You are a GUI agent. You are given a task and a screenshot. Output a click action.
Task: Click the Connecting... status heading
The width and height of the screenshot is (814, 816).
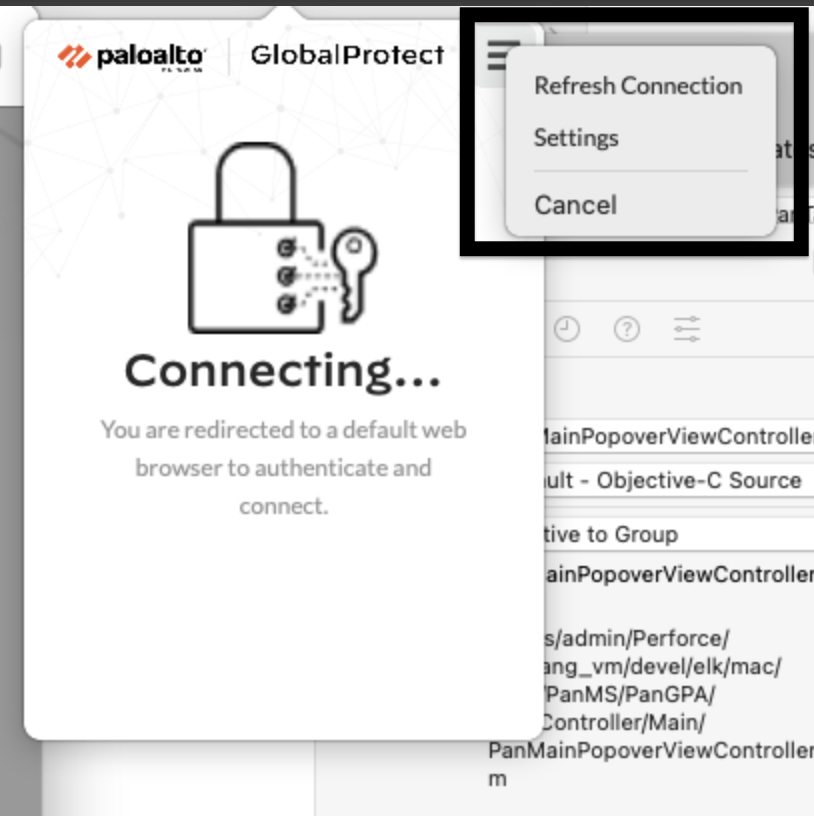point(283,371)
